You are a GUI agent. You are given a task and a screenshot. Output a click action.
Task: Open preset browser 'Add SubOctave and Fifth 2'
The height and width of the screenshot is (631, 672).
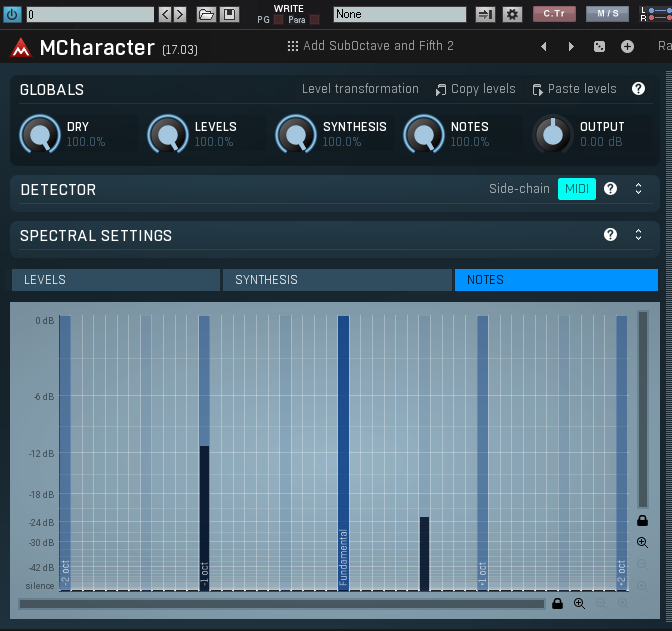pos(378,46)
